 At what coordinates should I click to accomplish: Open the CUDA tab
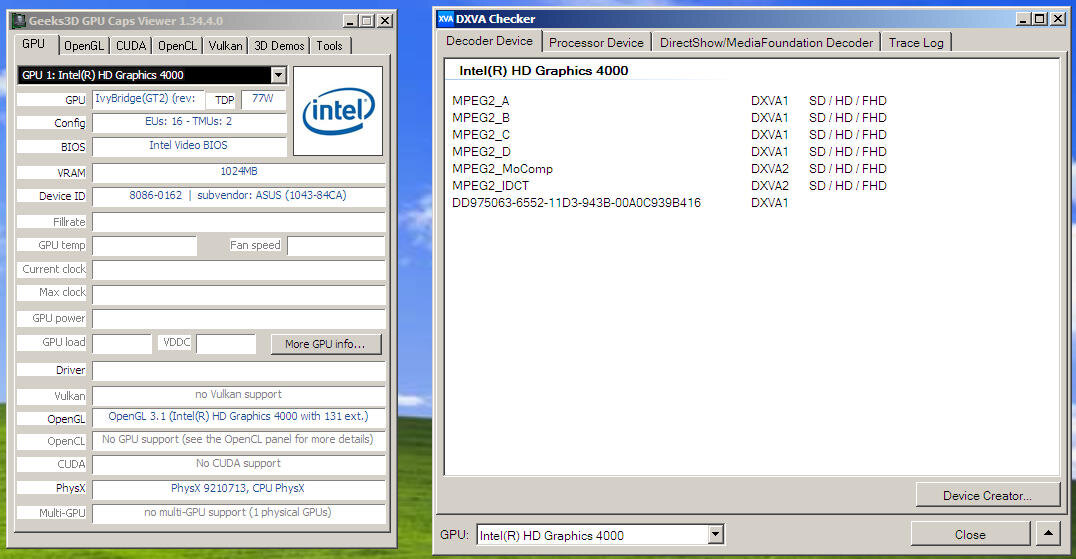(x=130, y=46)
